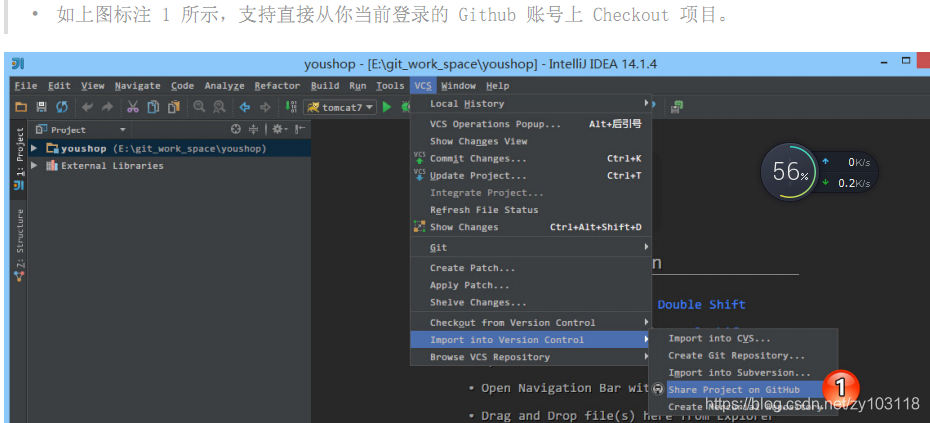Open the Refactor menu
Screen dimensions: 930x423
point(277,86)
